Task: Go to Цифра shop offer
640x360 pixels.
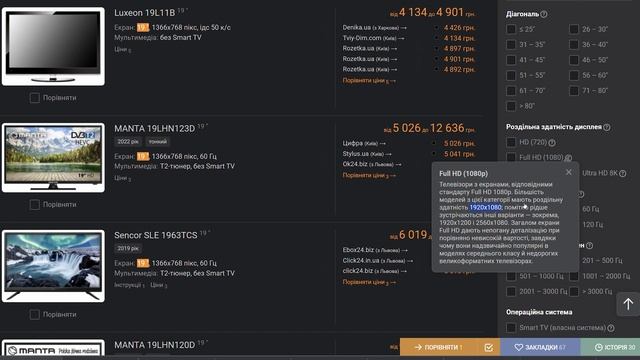Action: pyautogui.click(x=364, y=143)
